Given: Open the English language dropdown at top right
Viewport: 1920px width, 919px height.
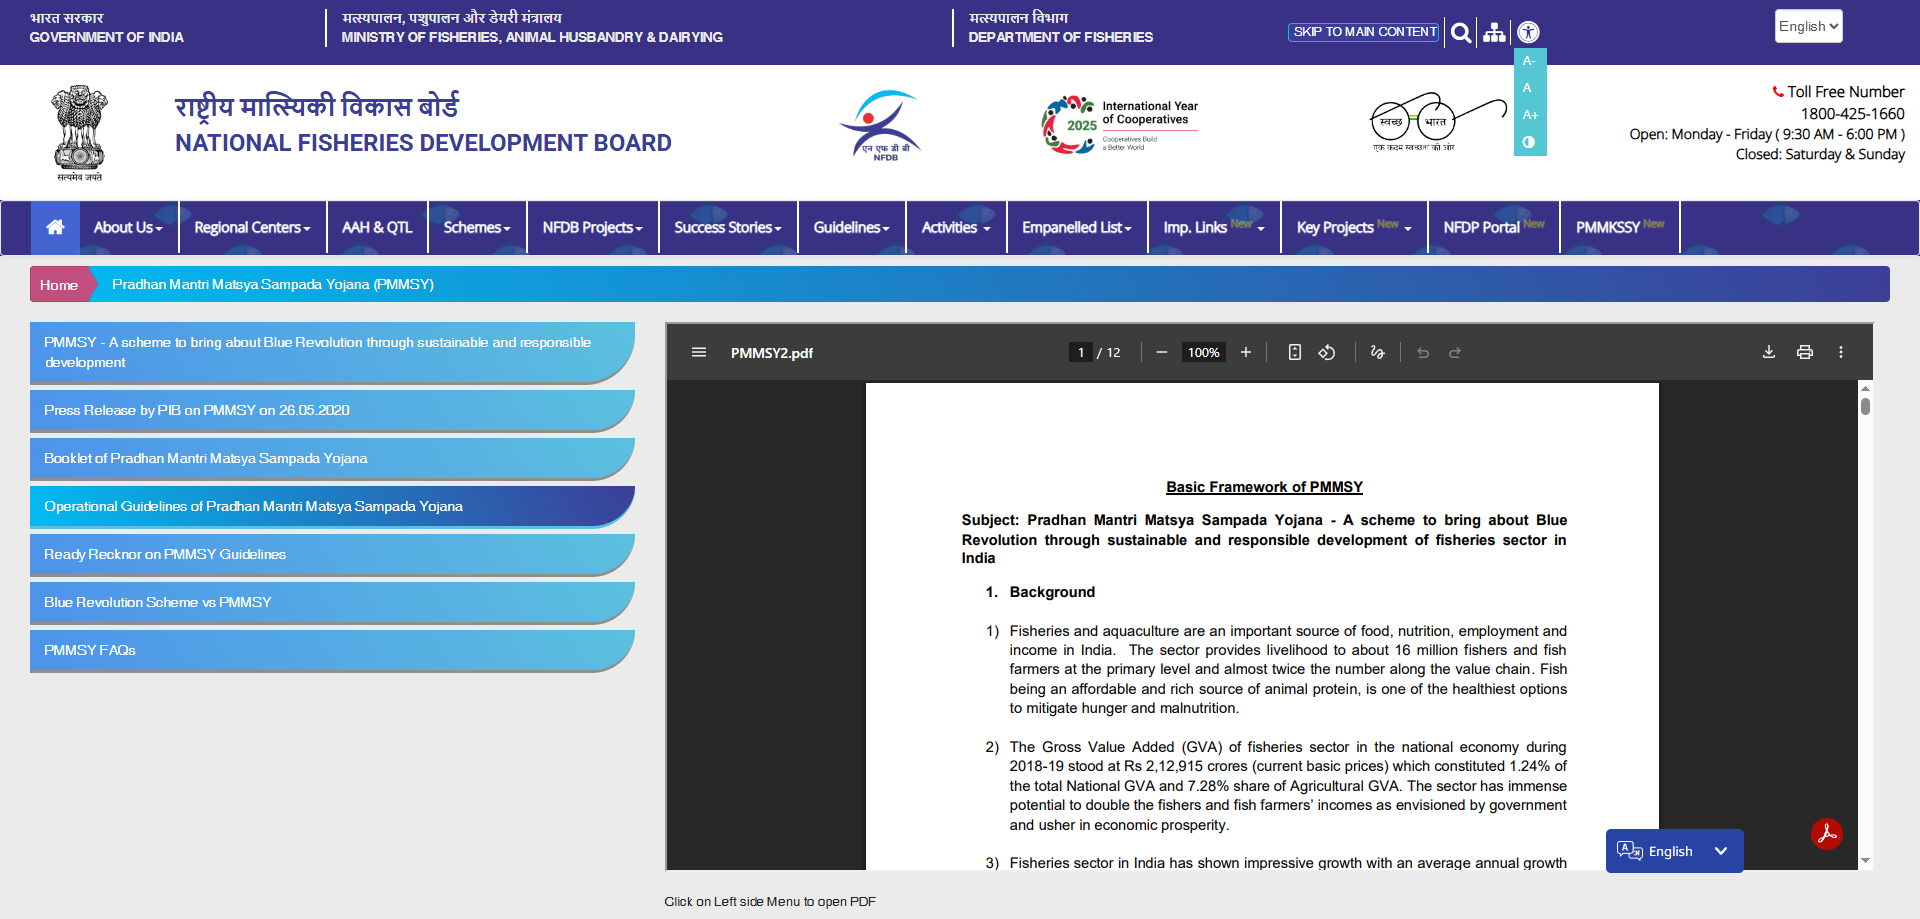Looking at the screenshot, I should tap(1808, 27).
